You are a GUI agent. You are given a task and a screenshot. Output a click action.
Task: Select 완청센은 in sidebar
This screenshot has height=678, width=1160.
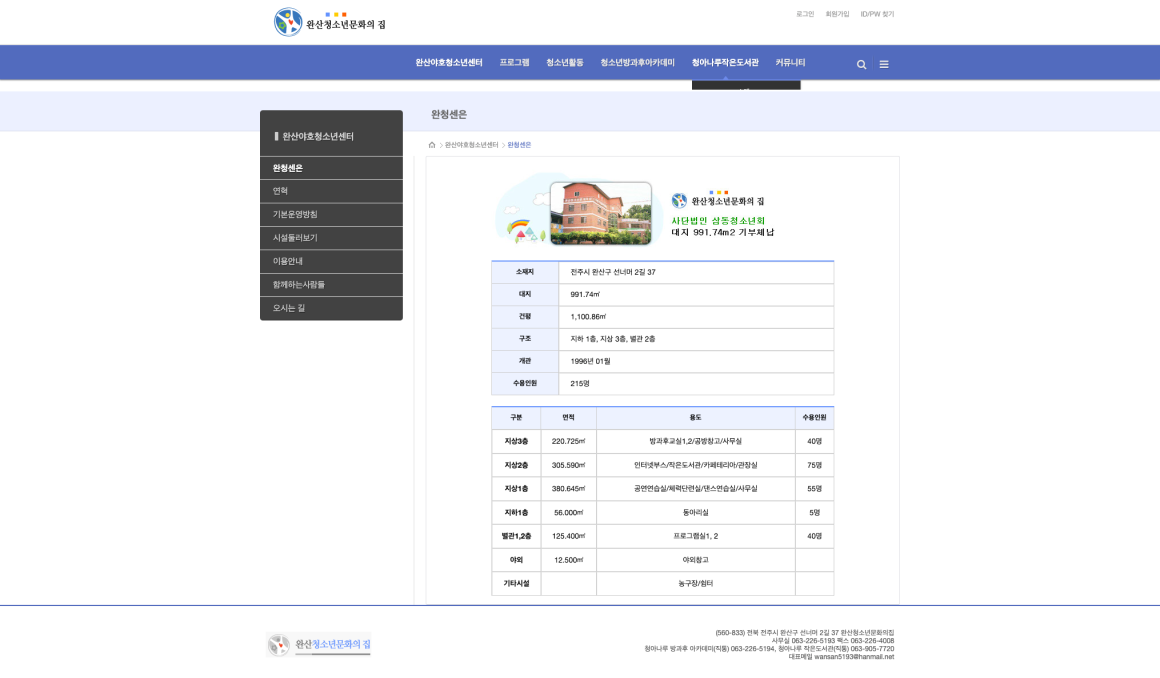(331, 168)
